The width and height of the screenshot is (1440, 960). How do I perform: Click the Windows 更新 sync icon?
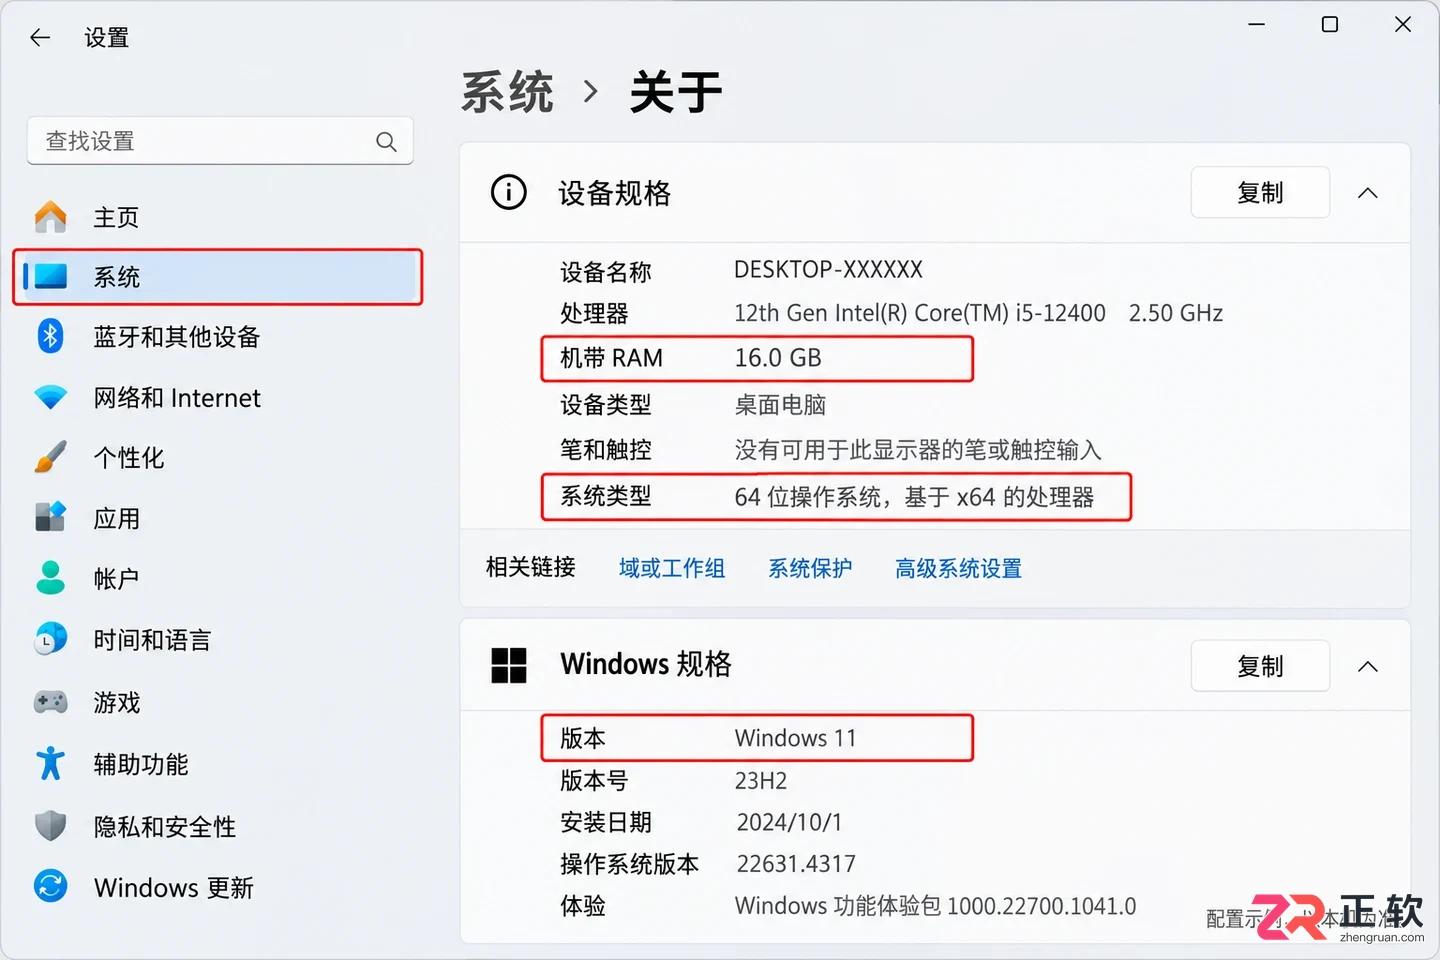coord(50,886)
